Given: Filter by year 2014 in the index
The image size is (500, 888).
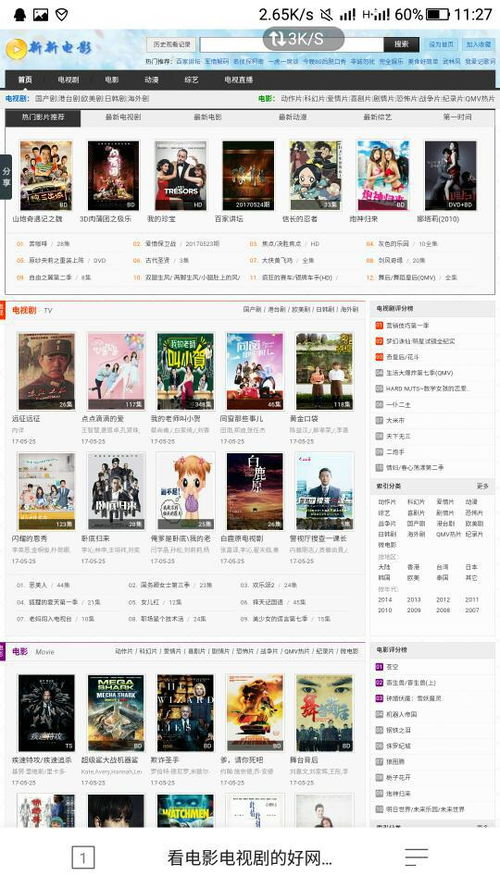Looking at the screenshot, I should tap(385, 599).
